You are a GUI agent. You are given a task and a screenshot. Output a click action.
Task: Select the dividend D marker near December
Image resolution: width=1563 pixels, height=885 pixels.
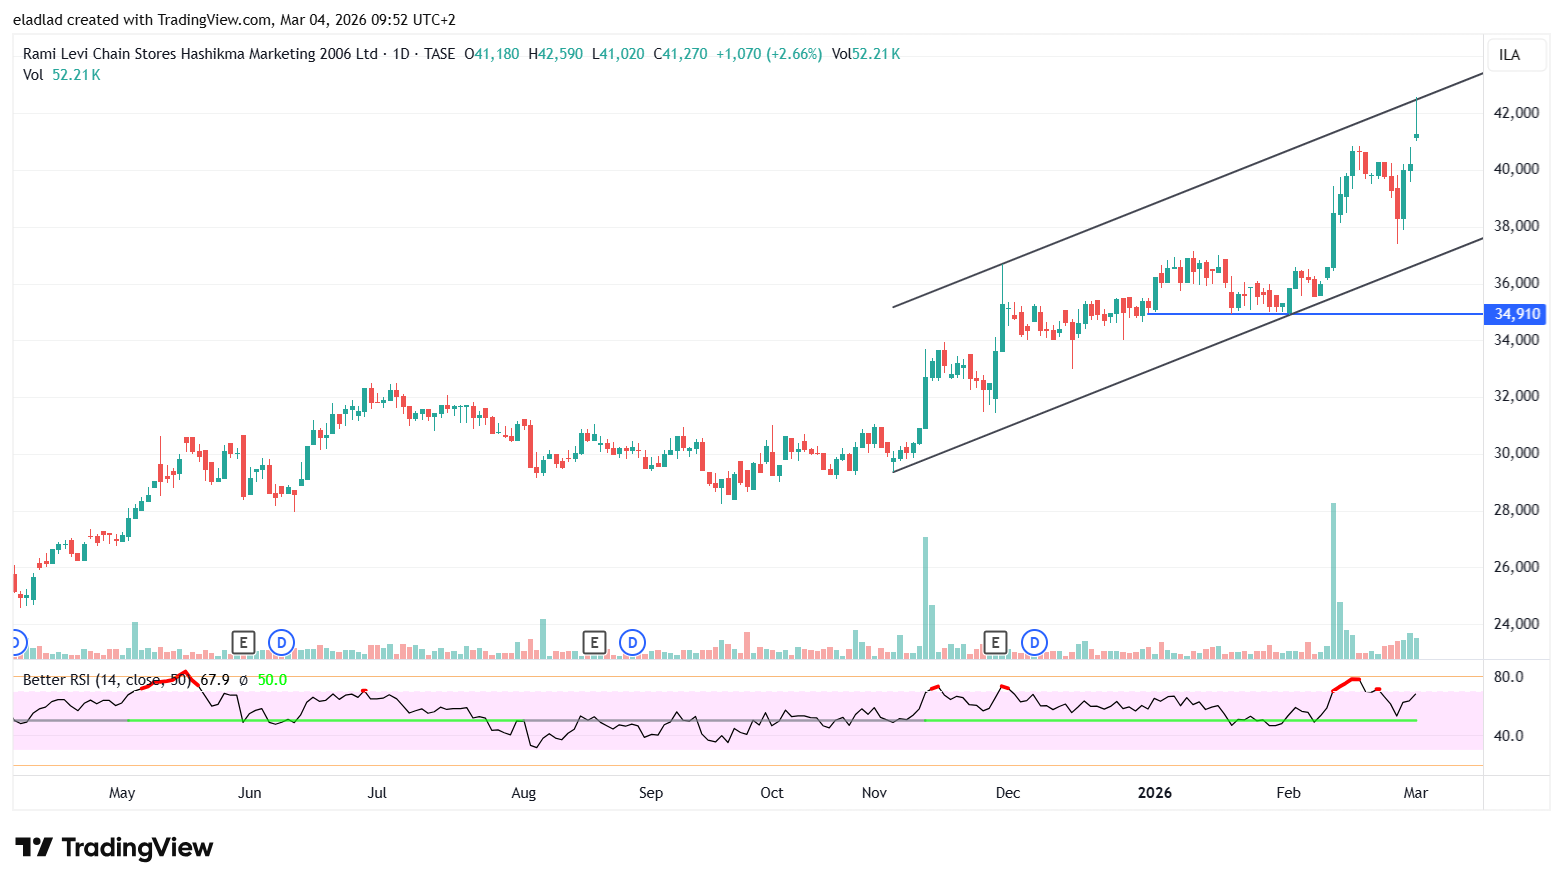tap(1035, 642)
